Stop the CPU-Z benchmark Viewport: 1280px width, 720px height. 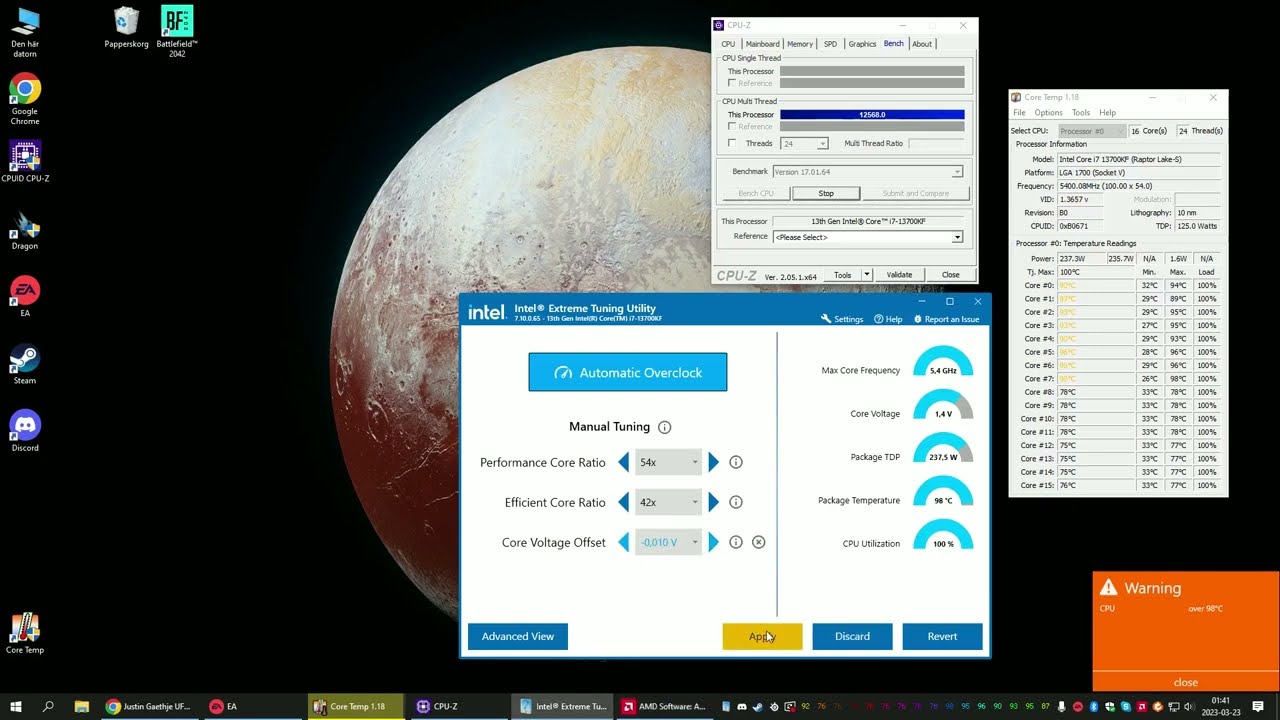coord(826,193)
